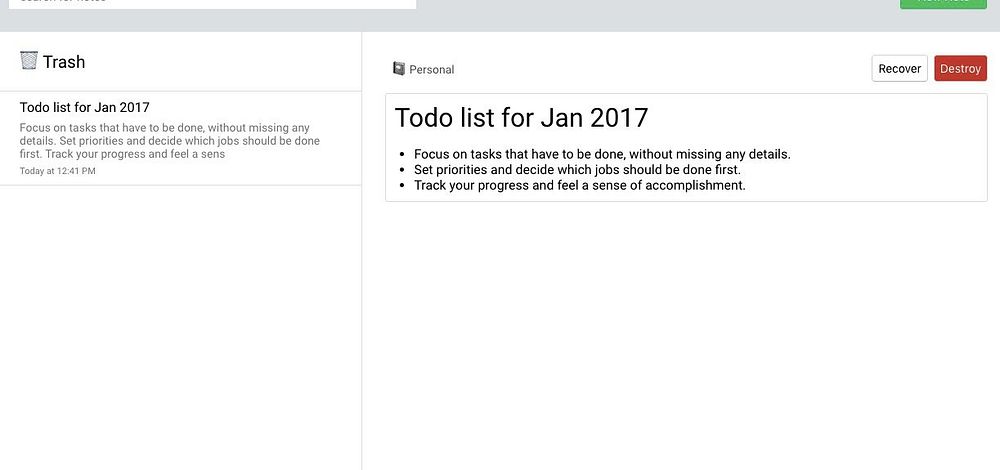This screenshot has width=1000, height=470.
Task: Click the first bullet point marker
Action: [x=402, y=155]
